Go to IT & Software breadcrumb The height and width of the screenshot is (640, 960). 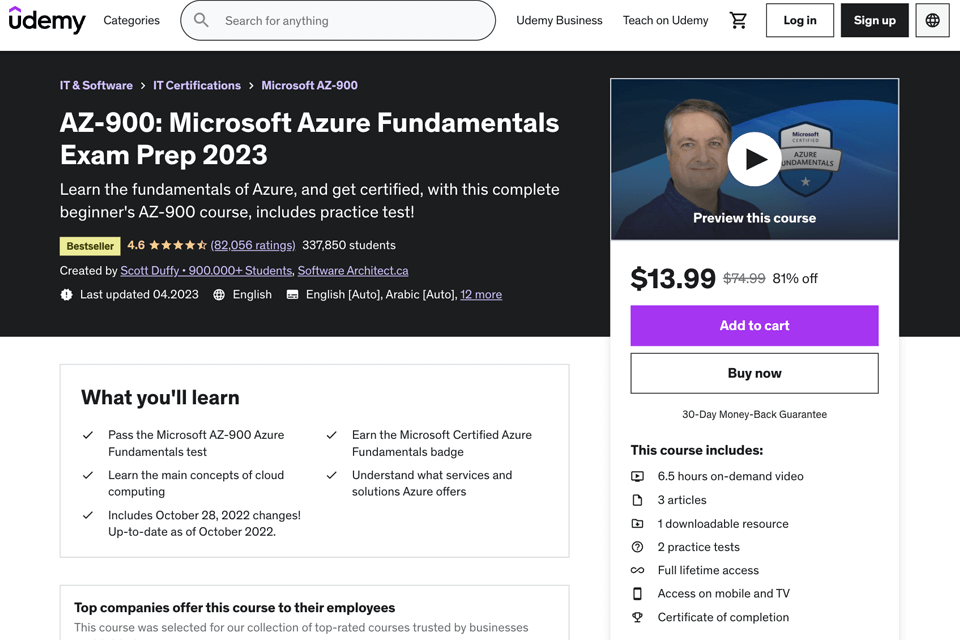point(96,86)
